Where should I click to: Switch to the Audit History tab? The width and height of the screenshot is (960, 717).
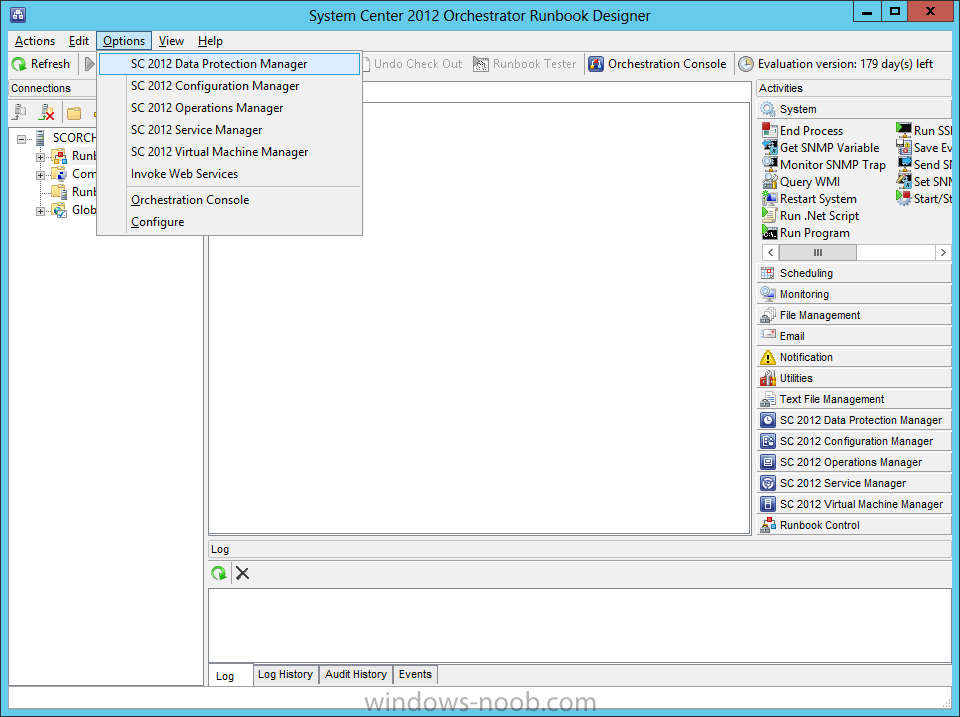pos(355,674)
